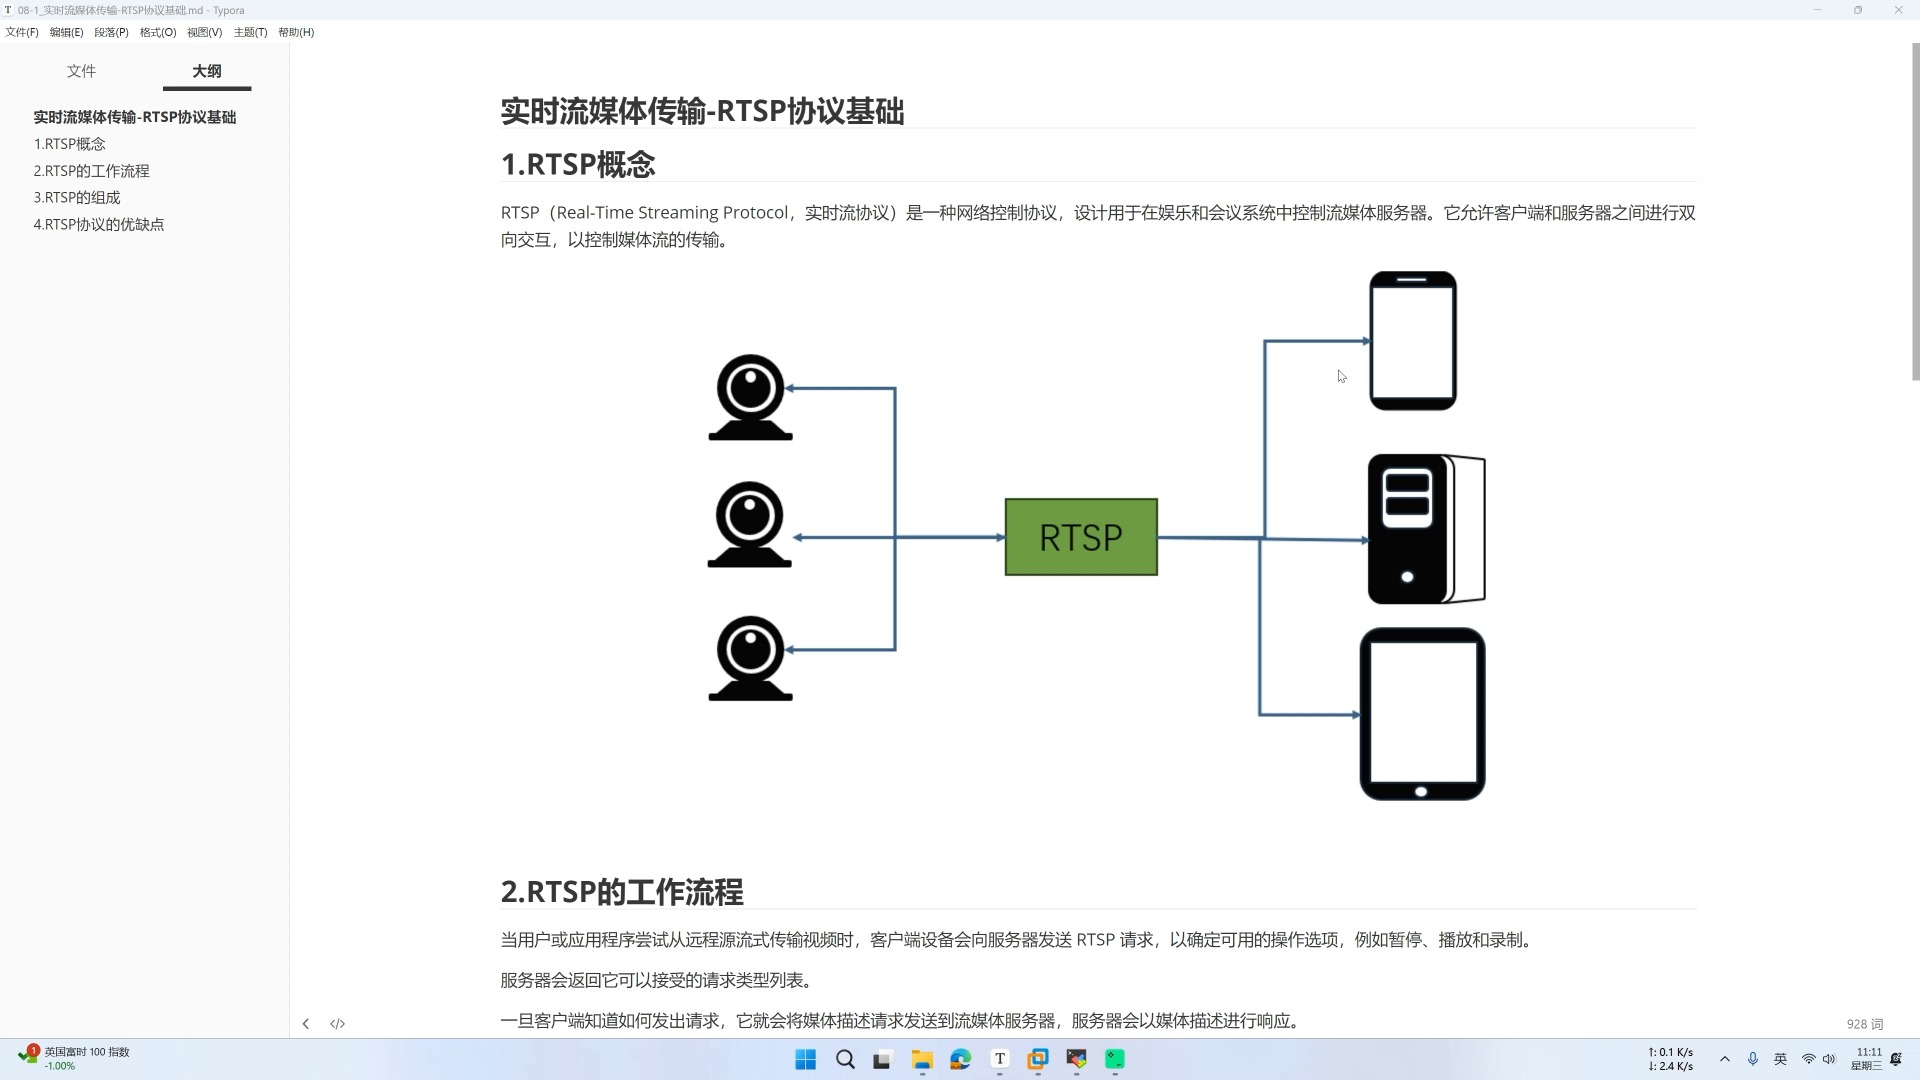
Task: Open File Explorer from the taskbar
Action: tap(922, 1059)
